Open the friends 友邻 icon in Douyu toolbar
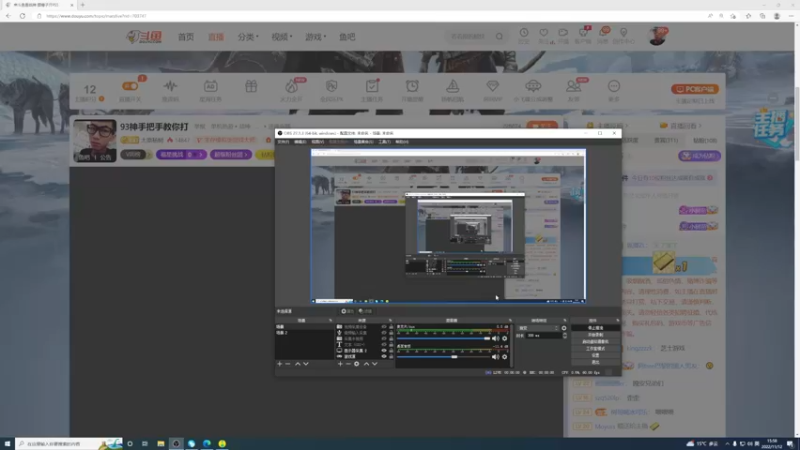 click(573, 86)
